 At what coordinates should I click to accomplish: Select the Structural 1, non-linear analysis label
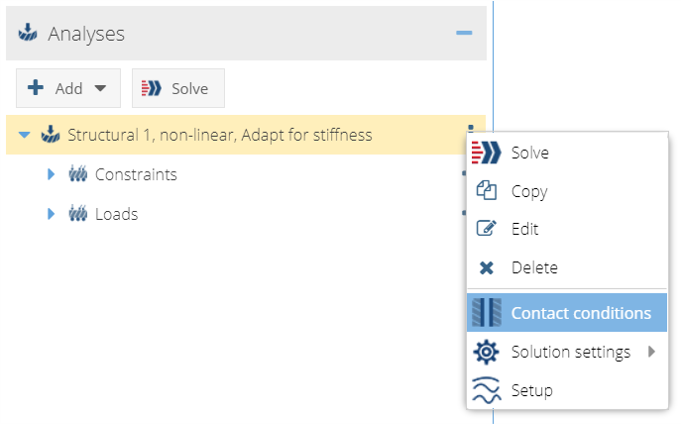pyautogui.click(x=220, y=135)
